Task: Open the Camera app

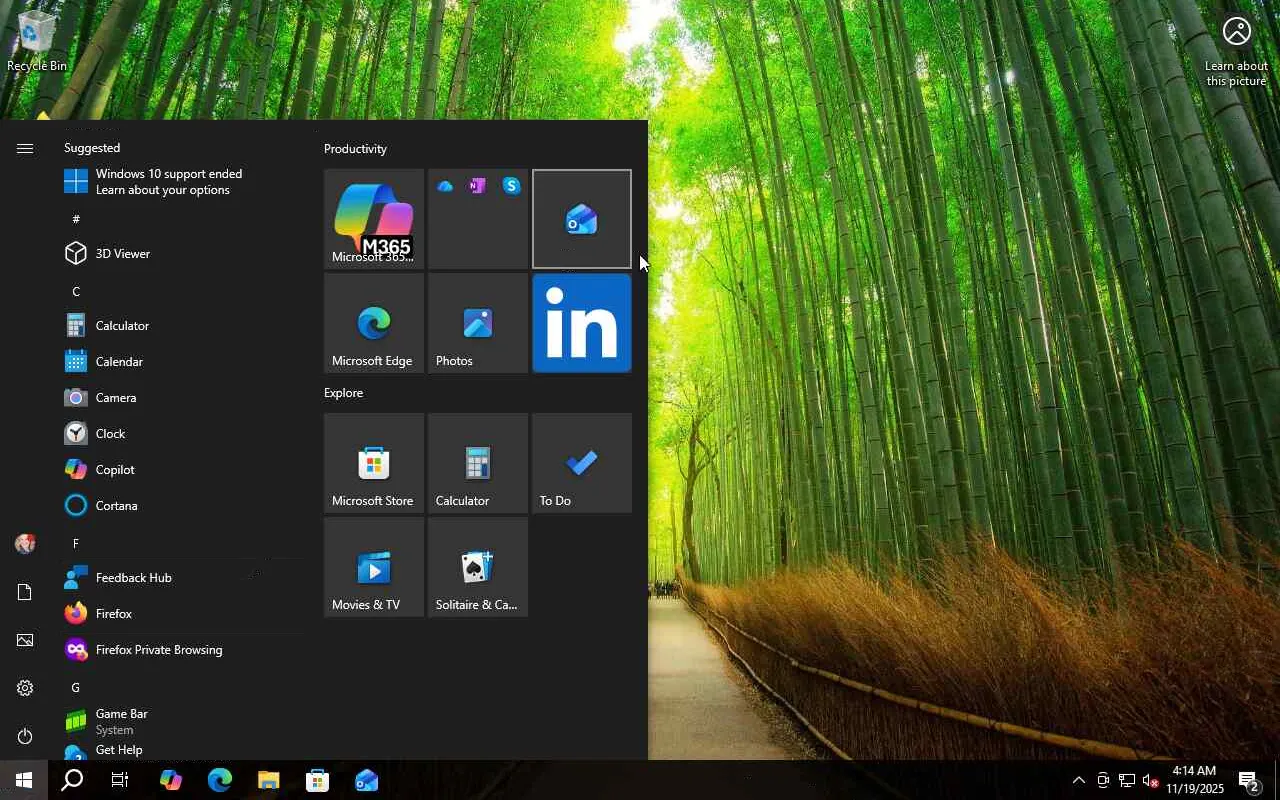Action: click(180, 398)
